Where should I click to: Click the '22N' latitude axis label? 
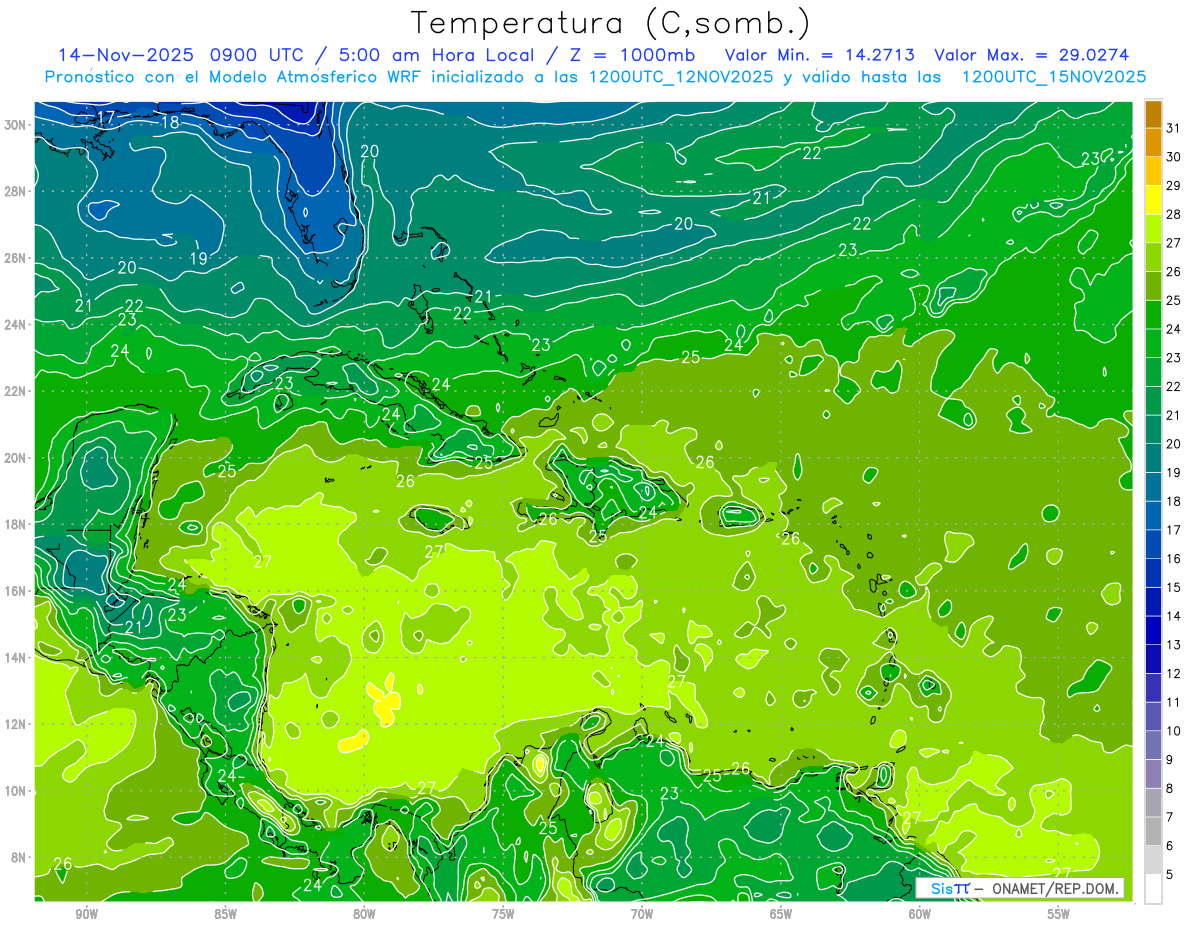coord(16,391)
